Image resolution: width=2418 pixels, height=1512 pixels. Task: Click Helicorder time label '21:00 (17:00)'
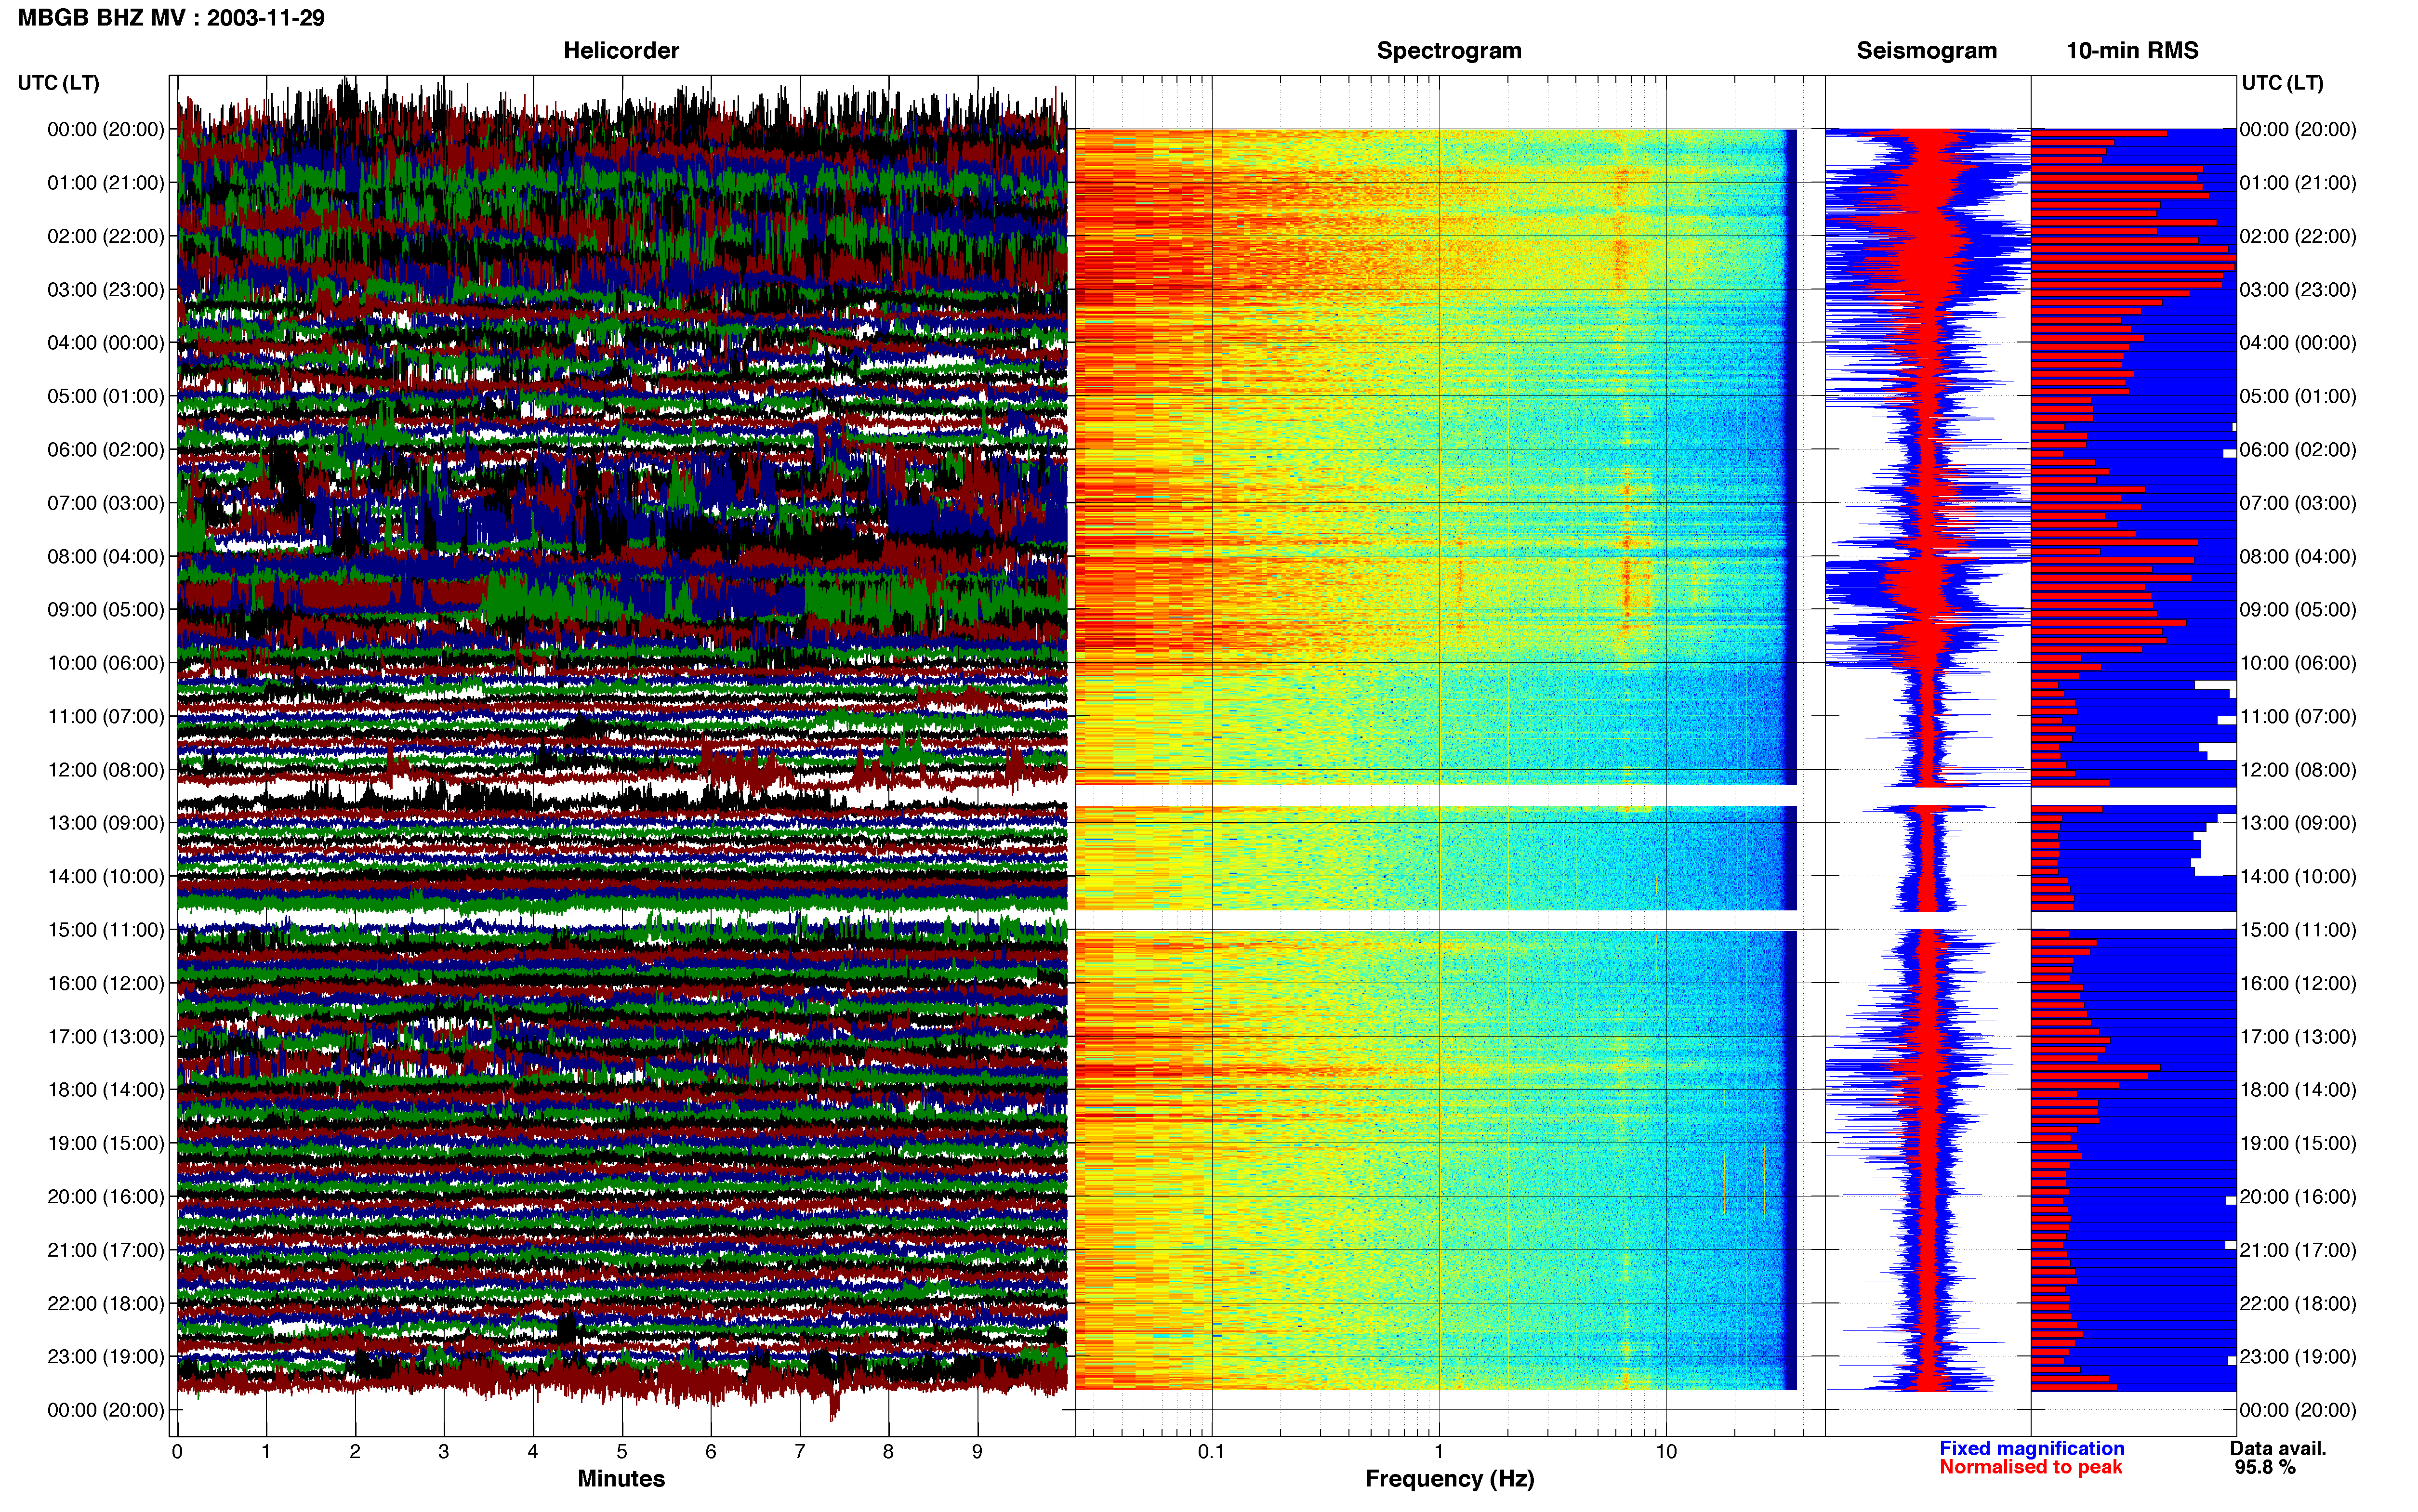click(x=106, y=1250)
